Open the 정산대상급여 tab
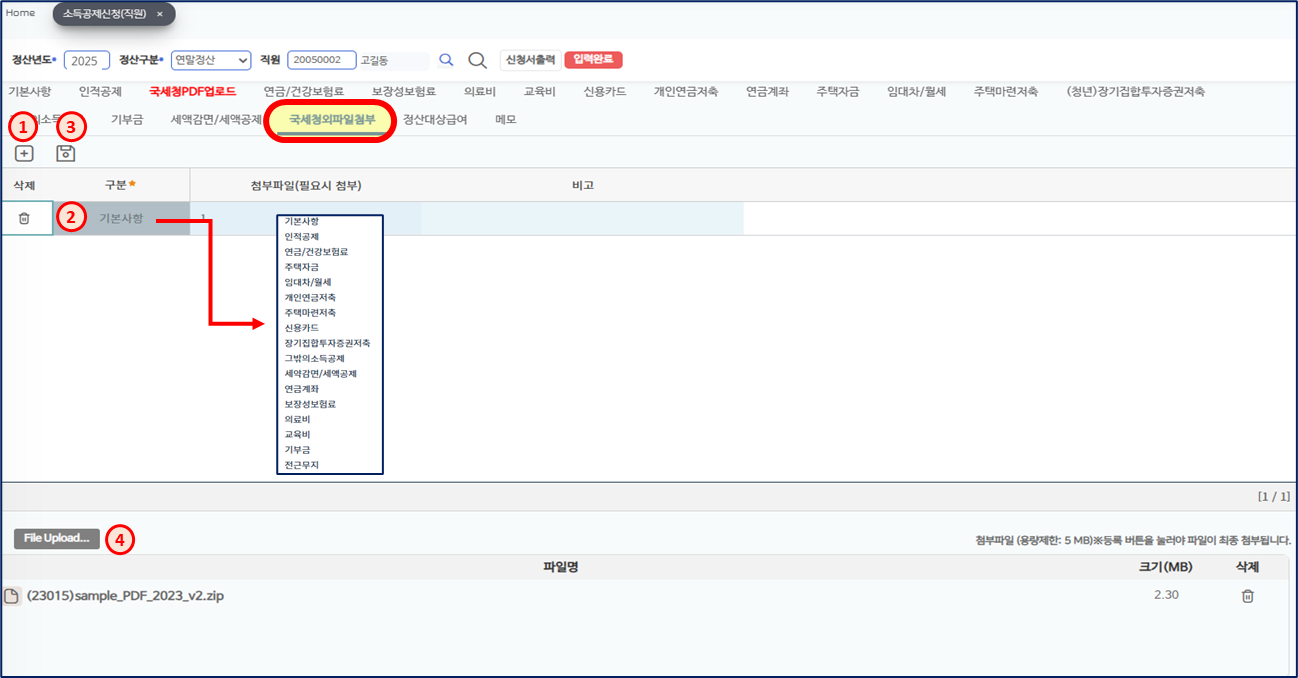This screenshot has height=678, width=1298. pos(435,119)
